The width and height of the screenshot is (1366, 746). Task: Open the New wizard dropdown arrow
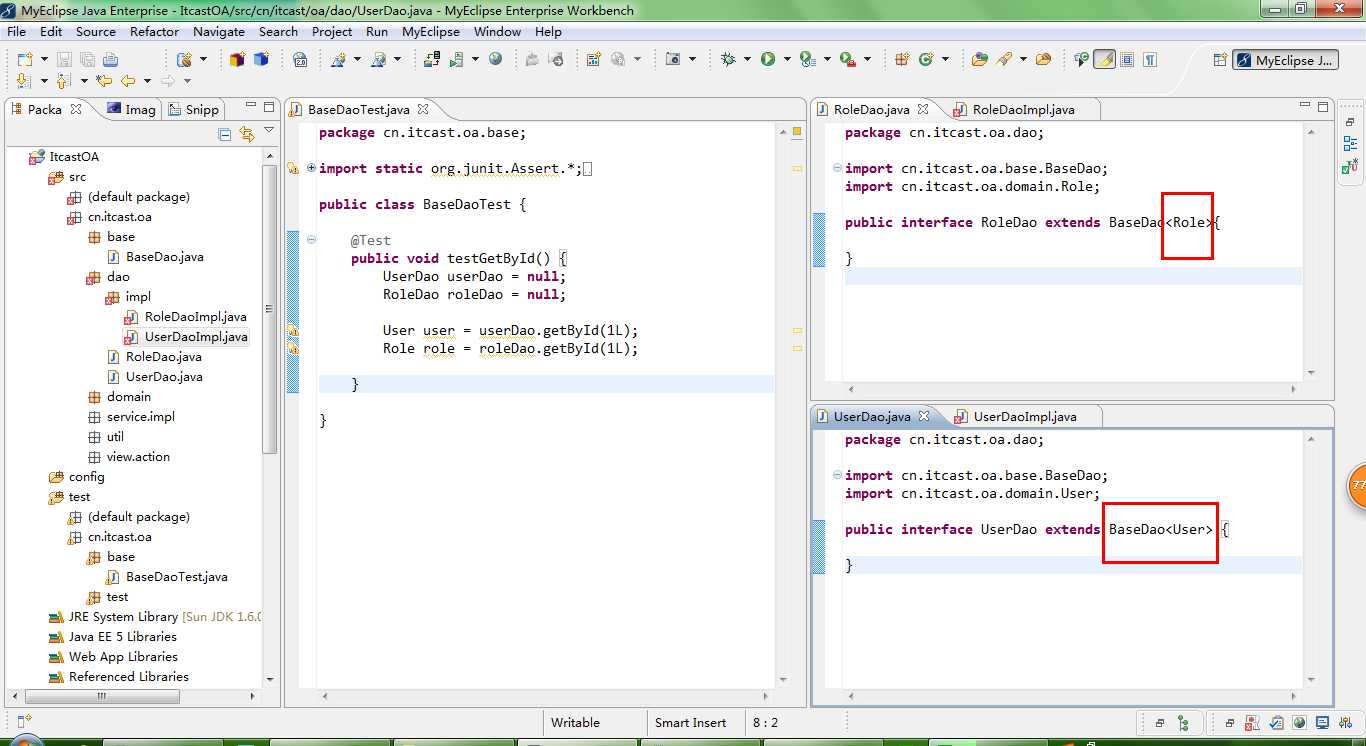pos(42,60)
